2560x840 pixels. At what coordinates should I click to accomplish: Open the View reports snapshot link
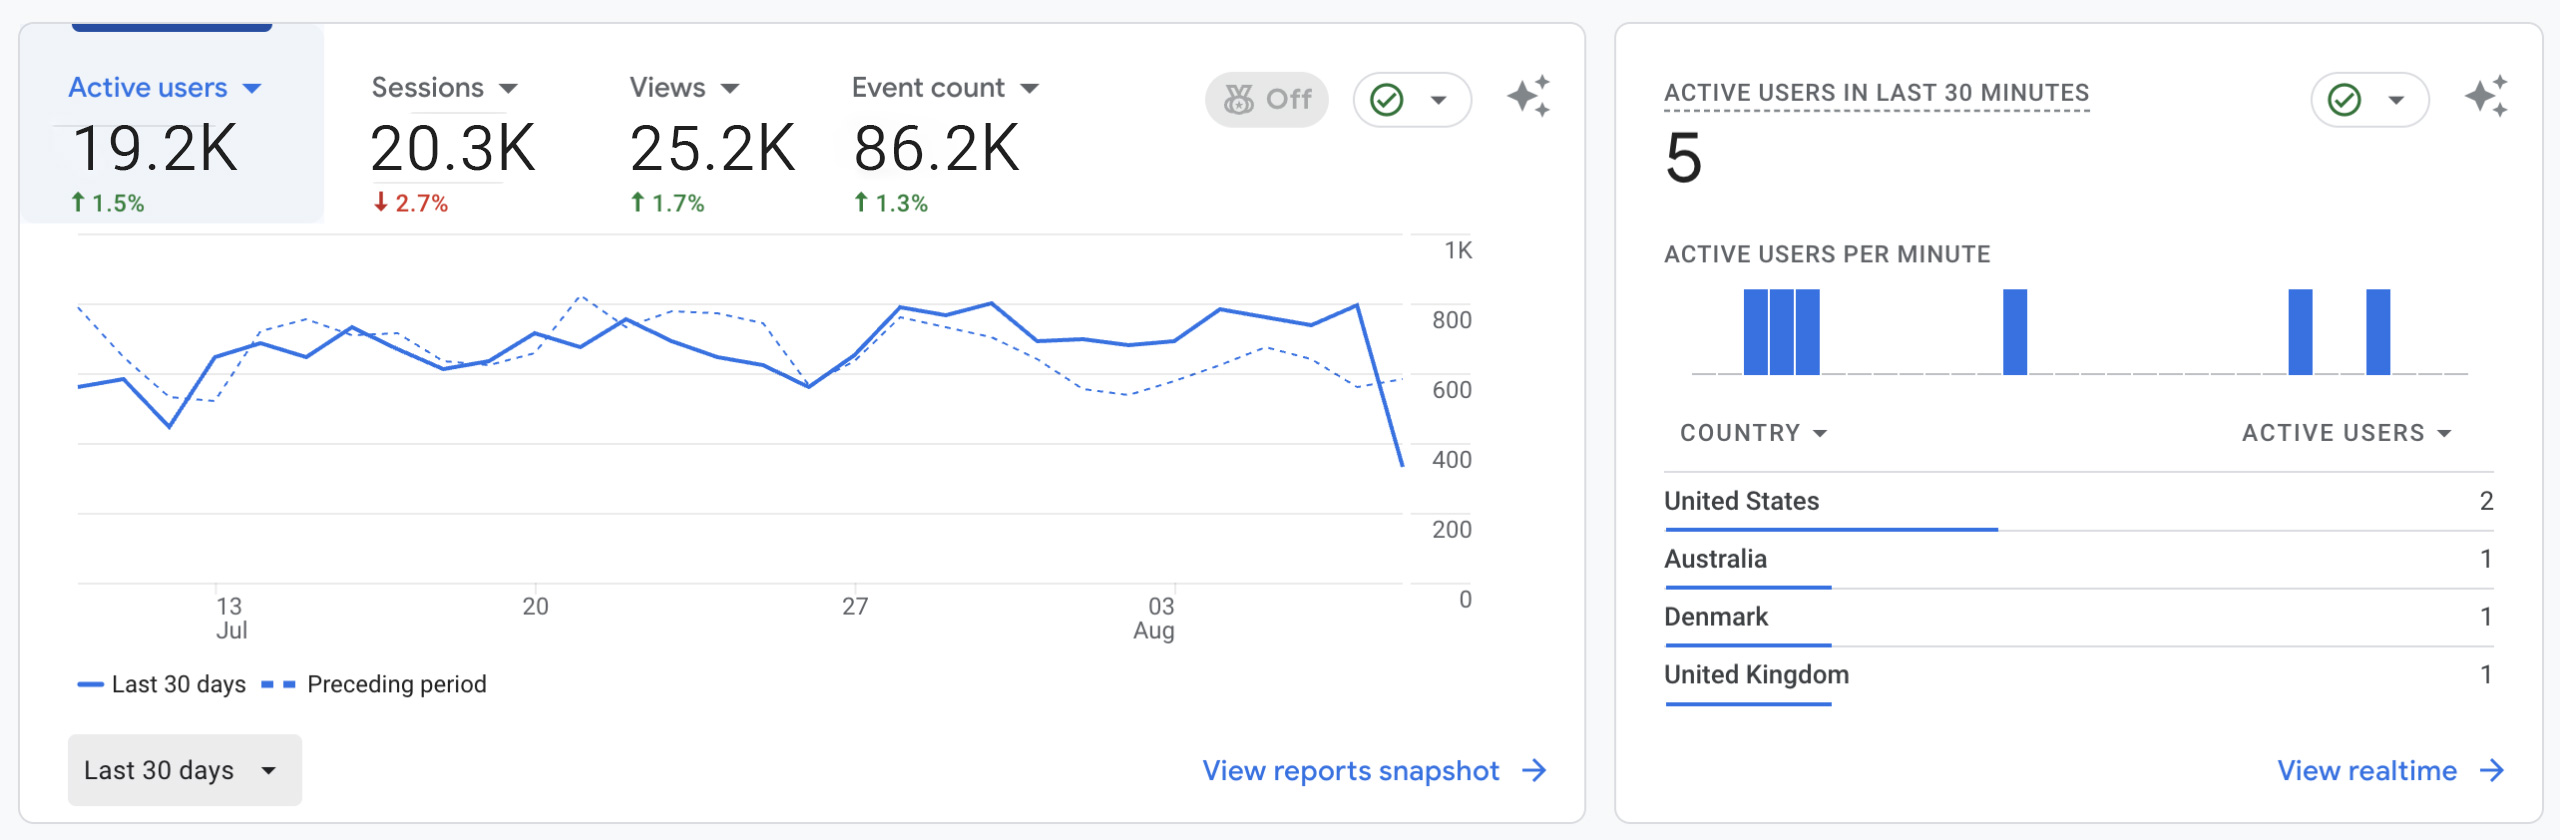tap(1350, 770)
